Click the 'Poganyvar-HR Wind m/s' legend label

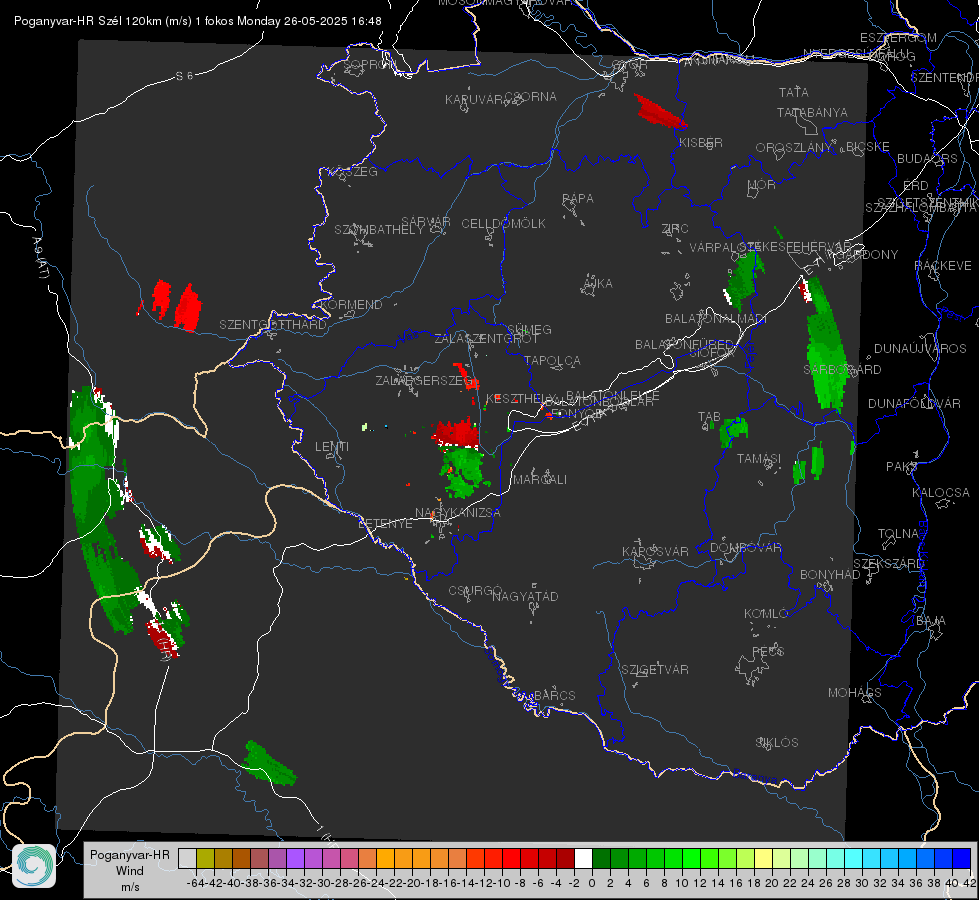tap(130, 871)
